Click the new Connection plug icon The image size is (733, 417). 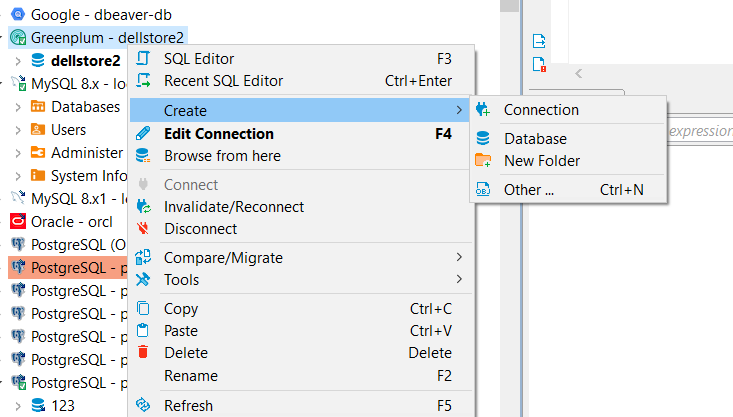tap(483, 109)
